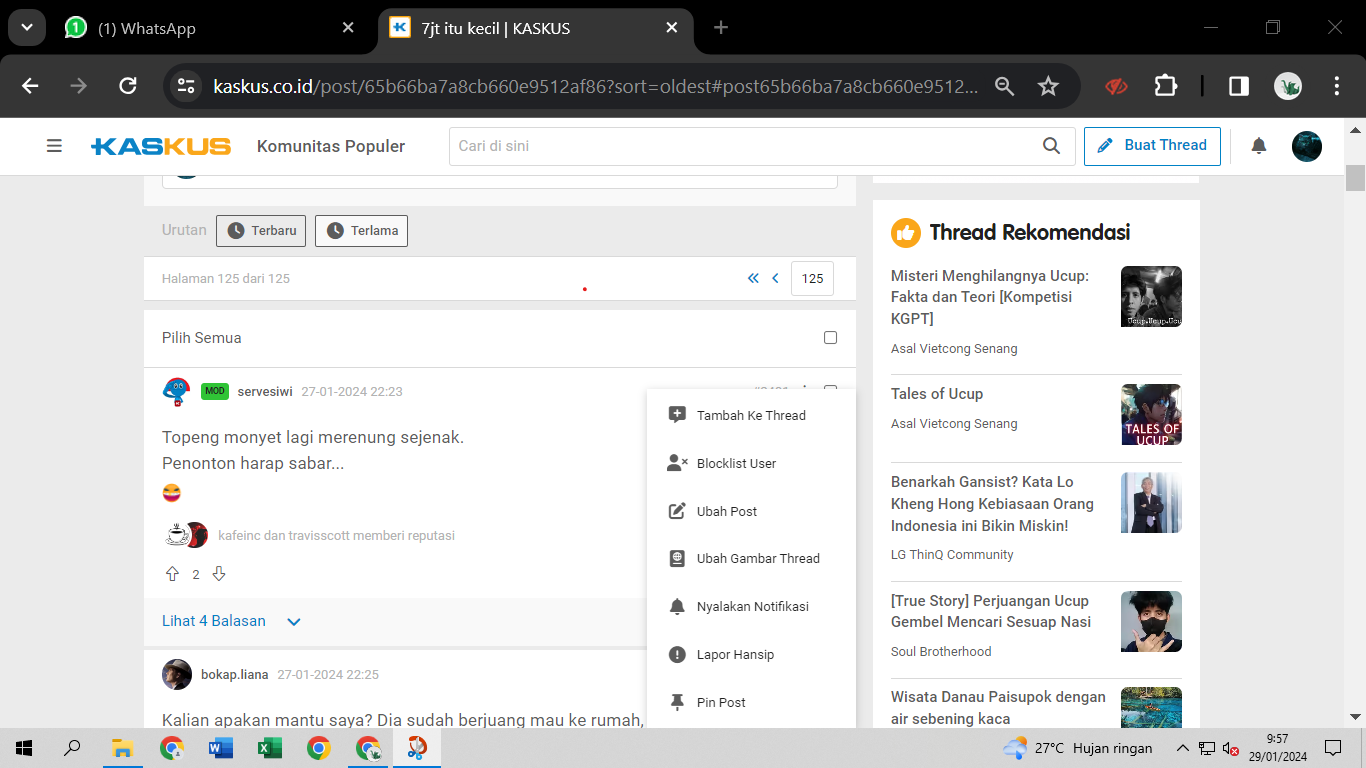Image resolution: width=1366 pixels, height=768 pixels.
Task: Expand Lihat 4 Balasan replies
Action: click(x=232, y=621)
